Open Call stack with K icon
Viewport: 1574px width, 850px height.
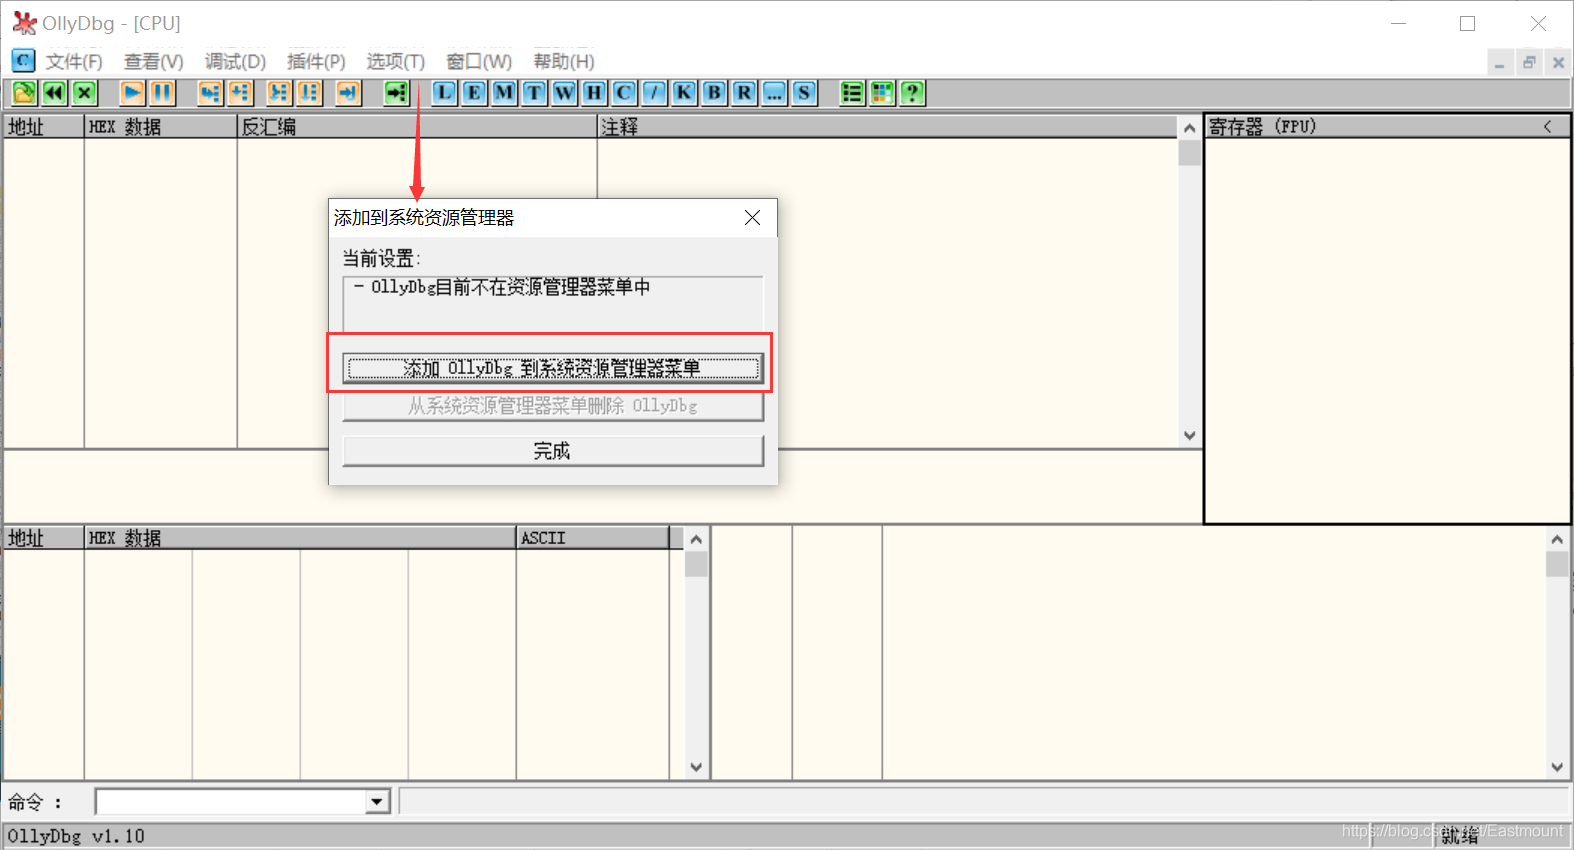click(x=684, y=93)
